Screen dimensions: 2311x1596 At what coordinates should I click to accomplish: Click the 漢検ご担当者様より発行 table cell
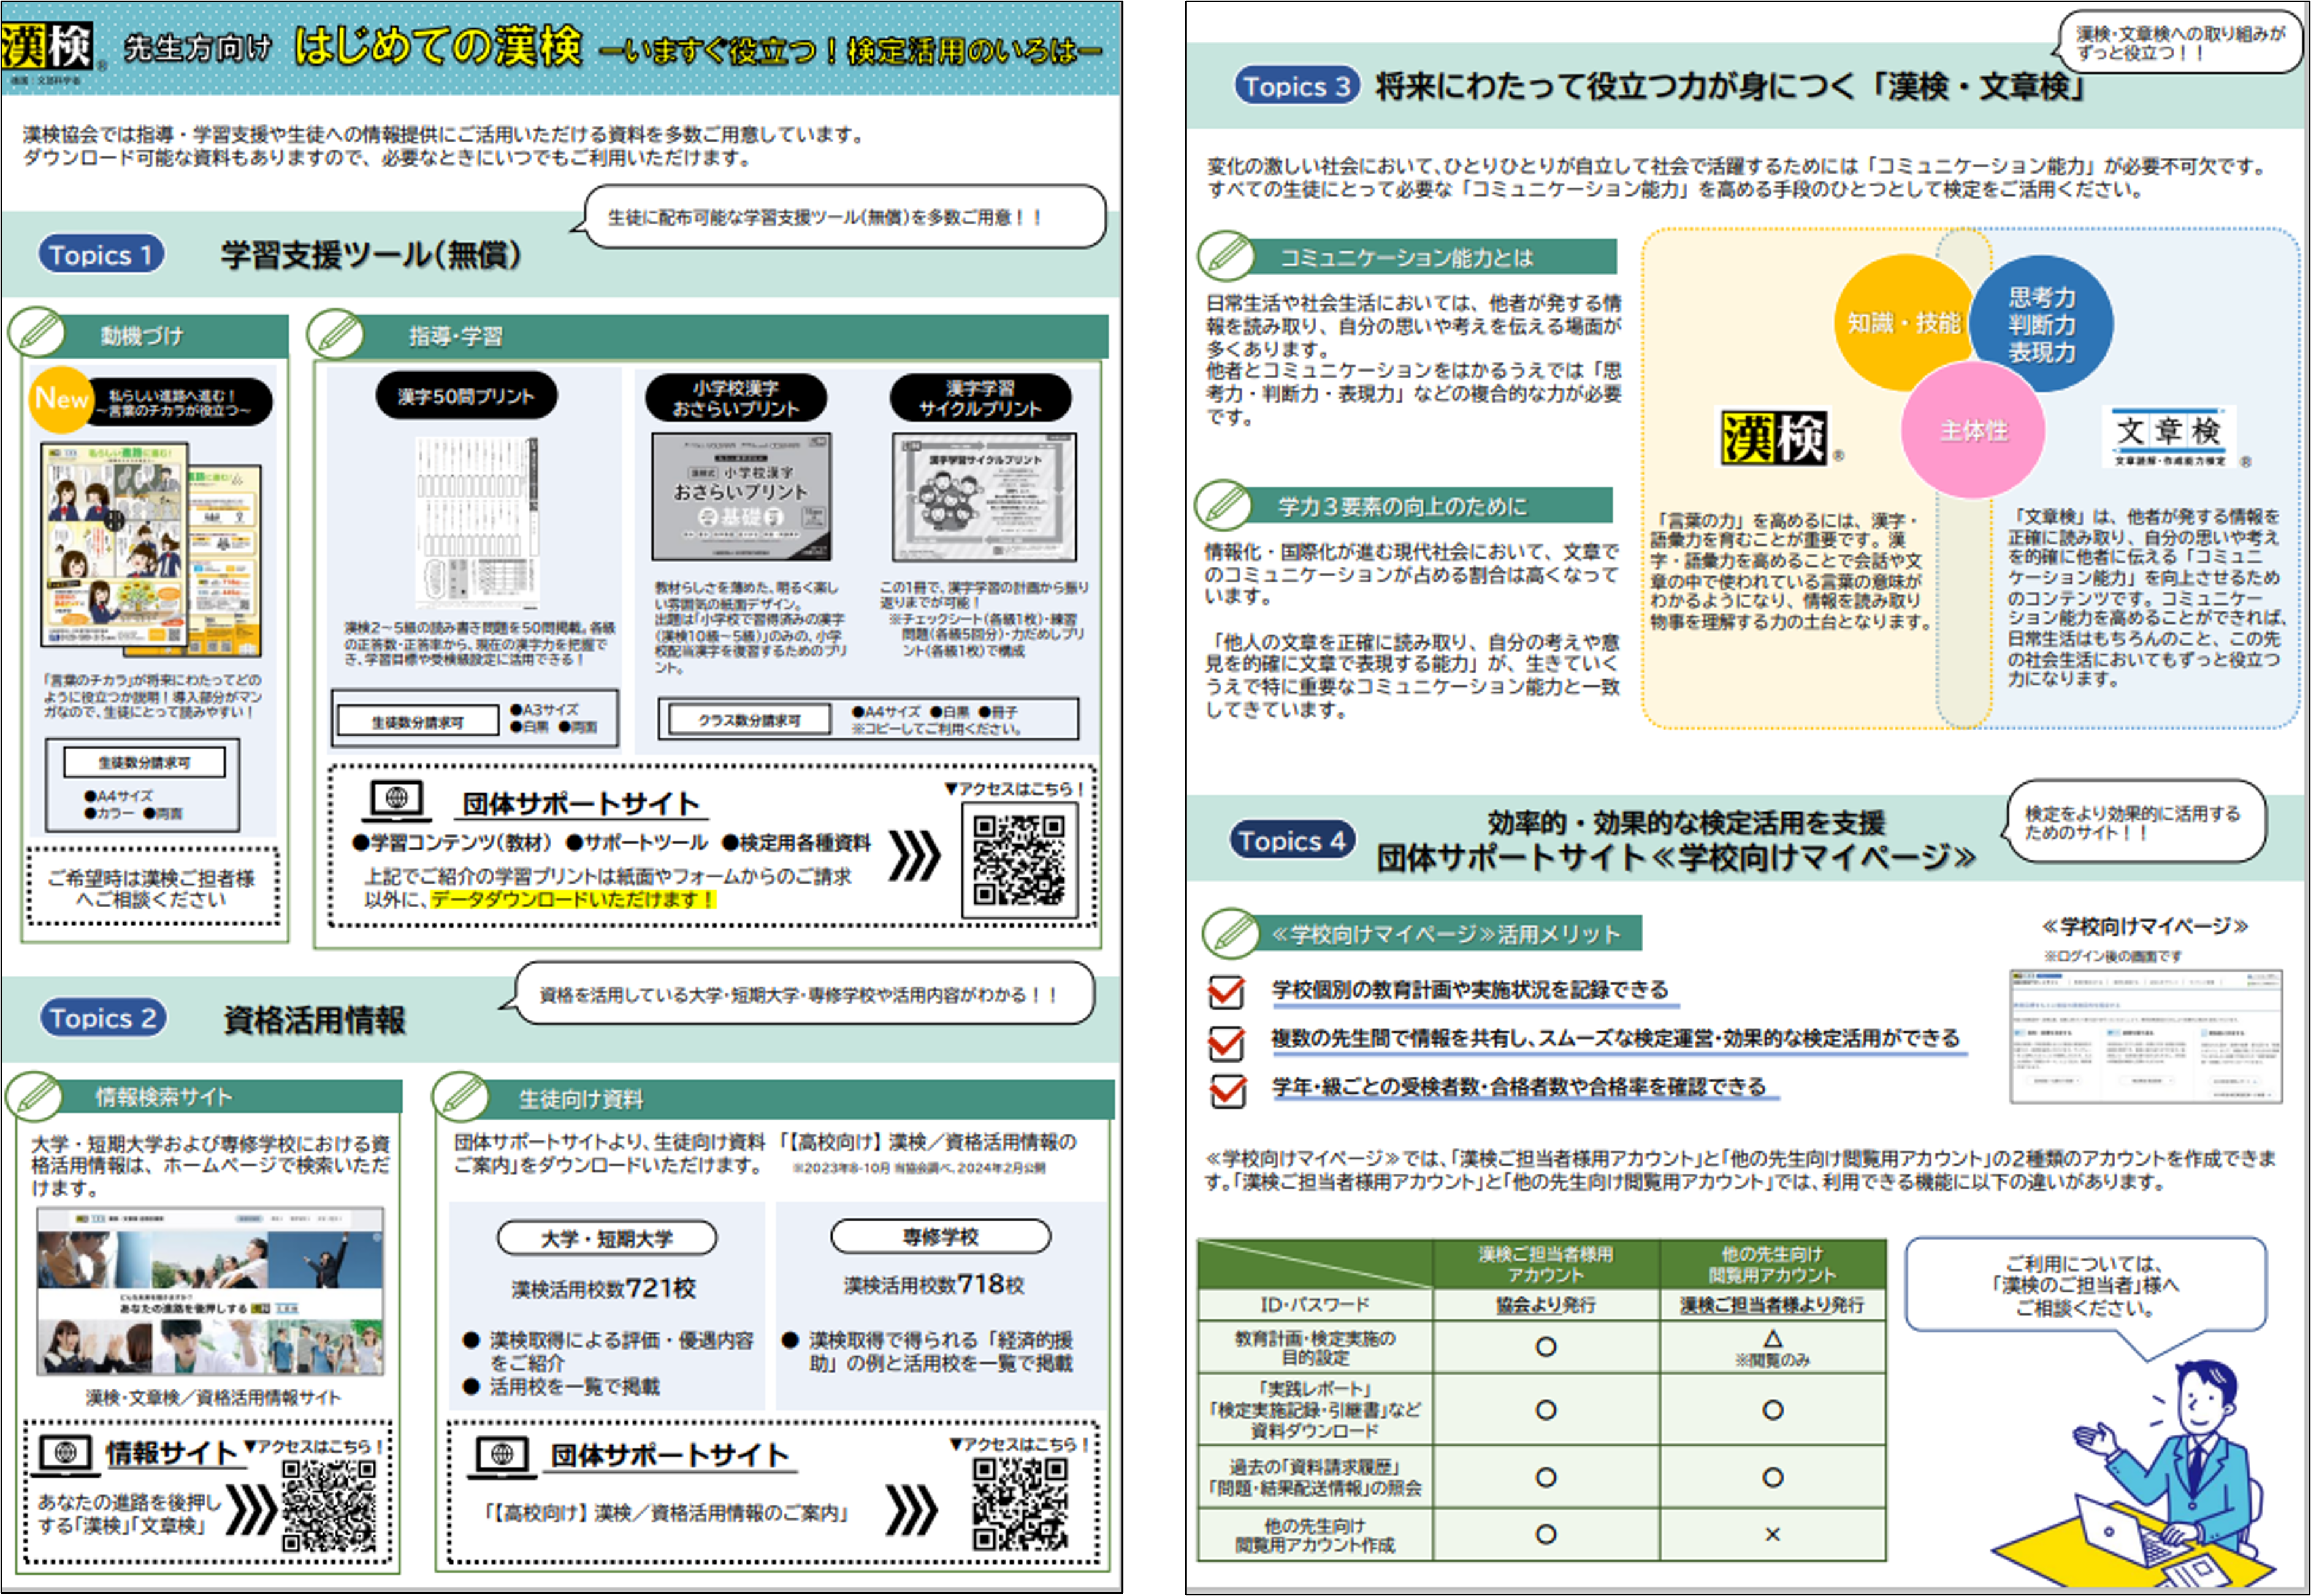coord(1772,1305)
